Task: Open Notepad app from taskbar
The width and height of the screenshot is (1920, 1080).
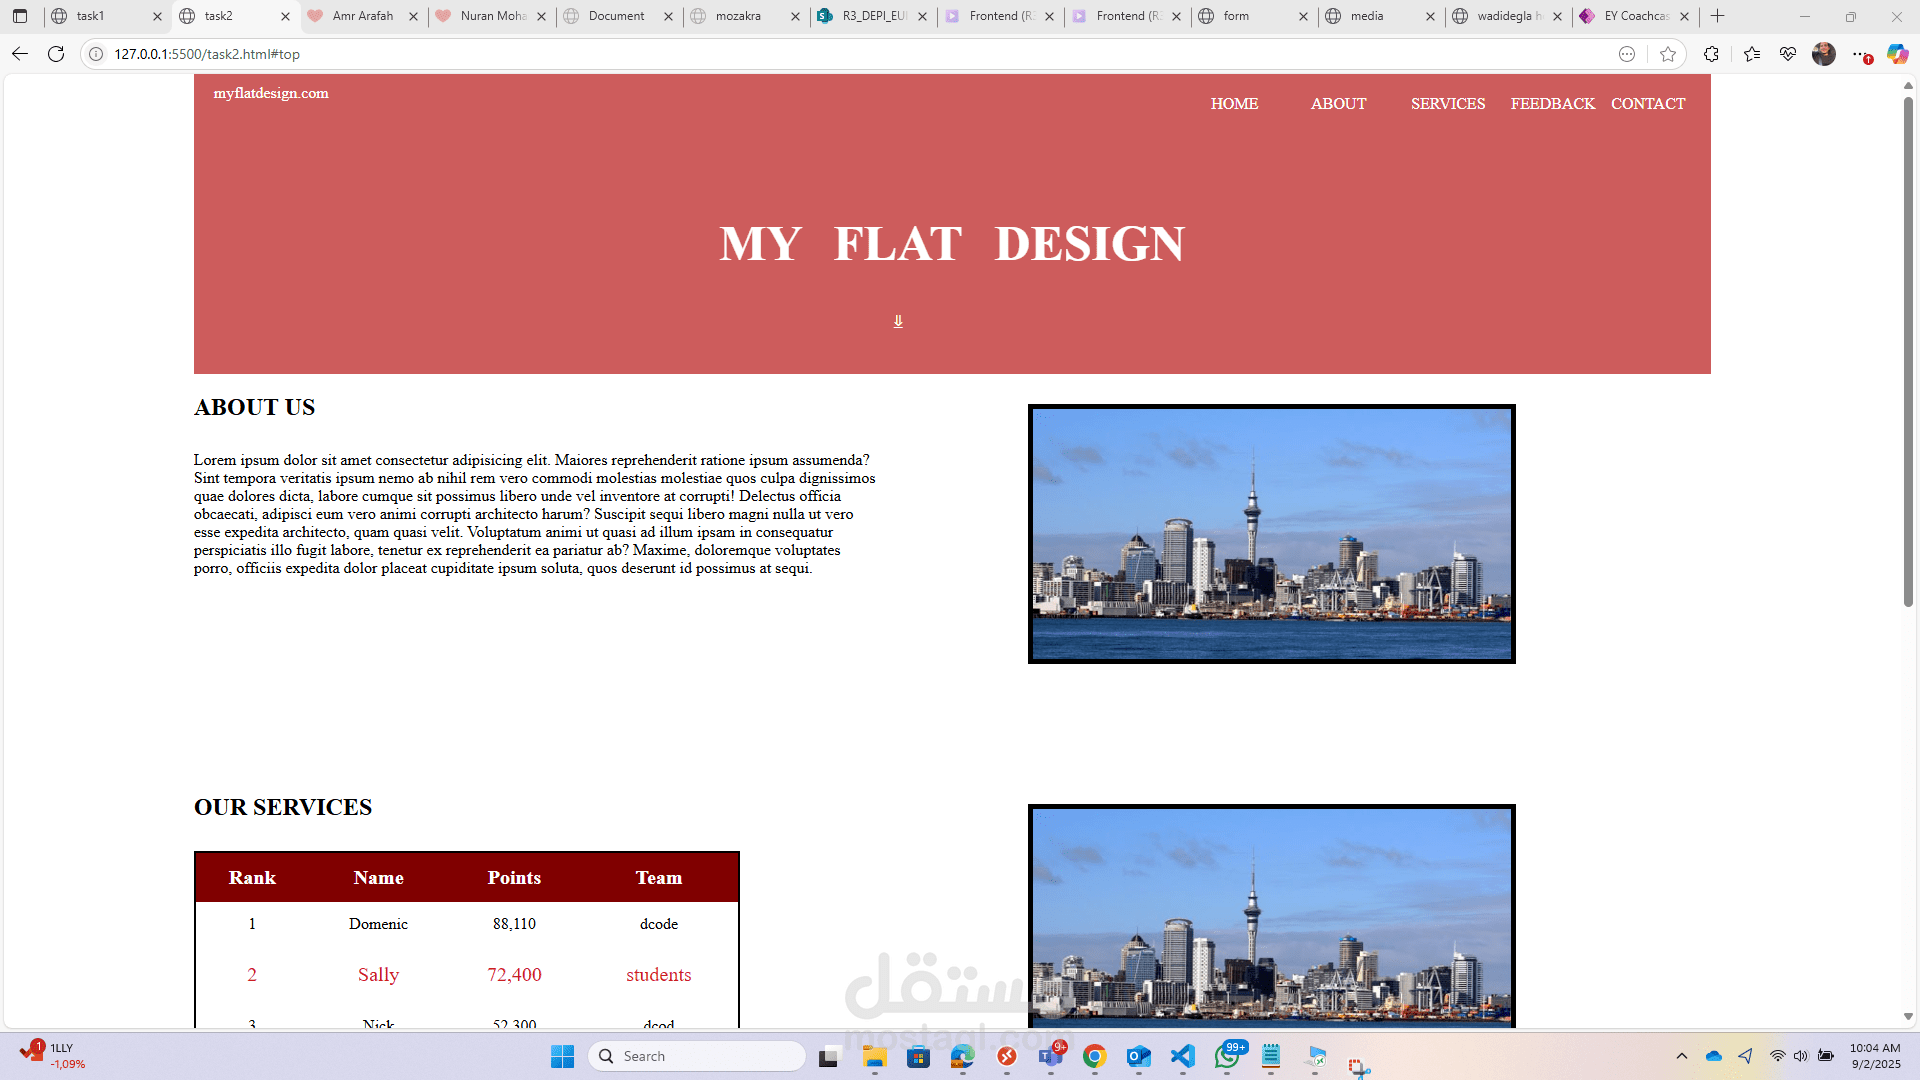Action: [1271, 1056]
